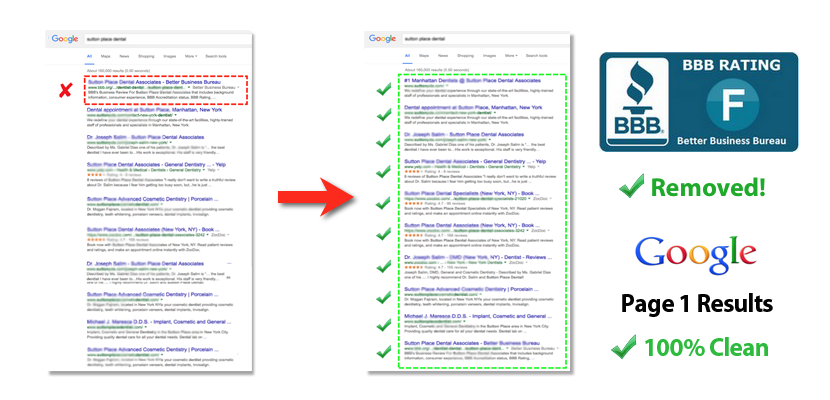
Task: Expand the More dropdown in the right results page
Action: click(x=510, y=56)
